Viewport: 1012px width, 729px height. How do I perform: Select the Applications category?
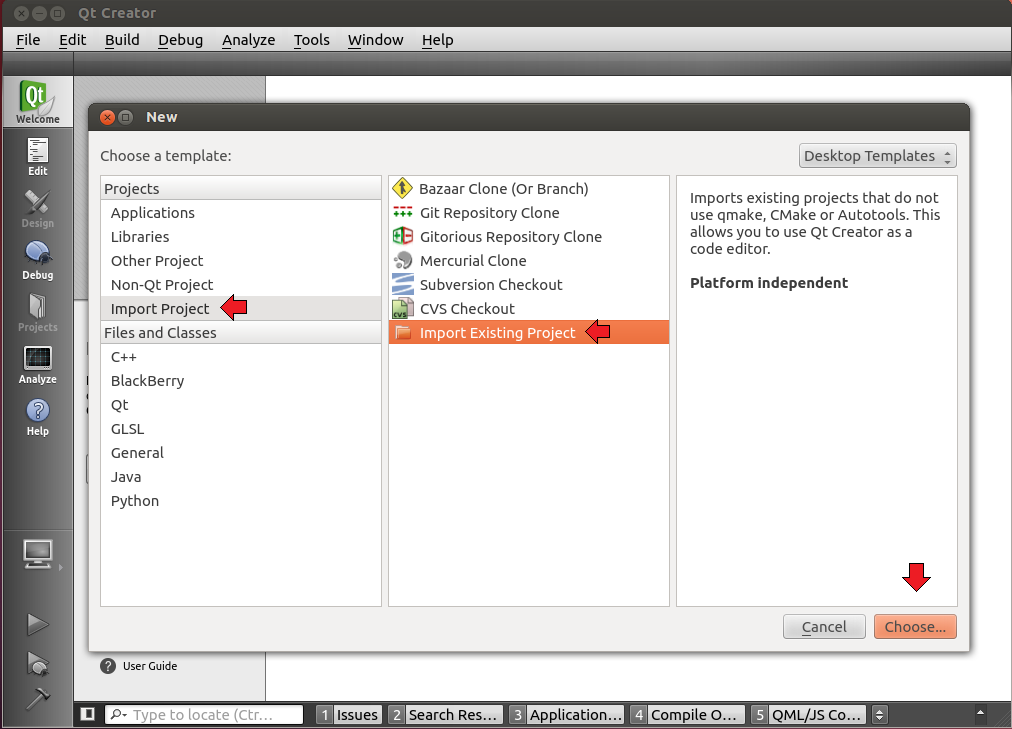pos(241,212)
